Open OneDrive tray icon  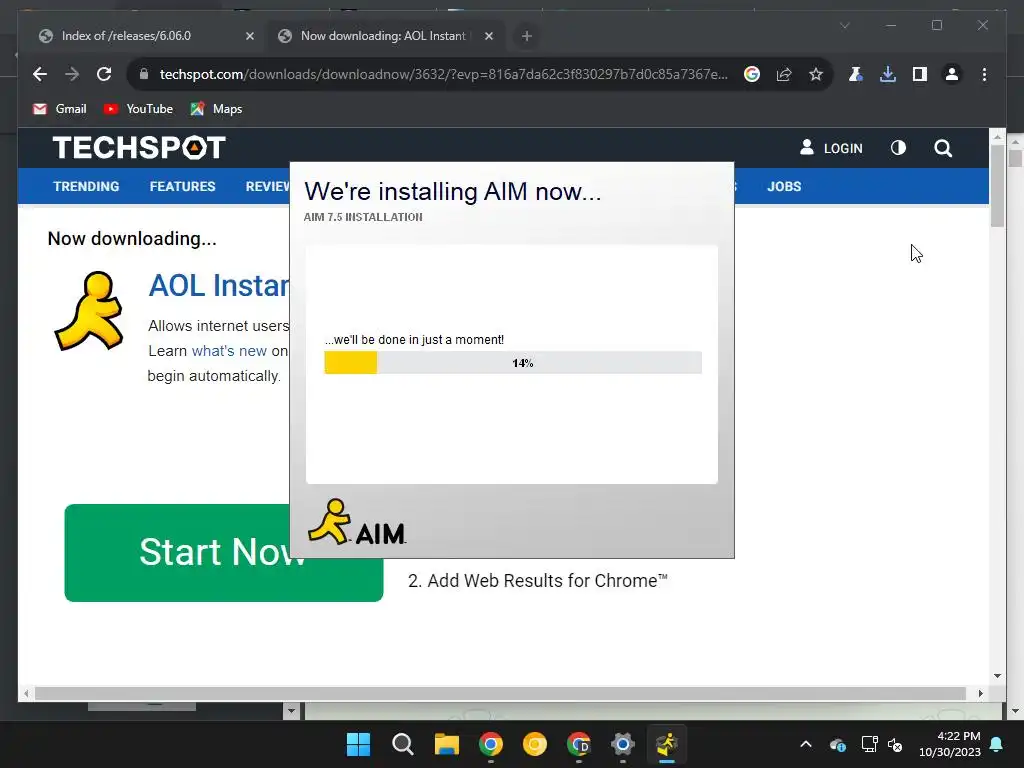point(838,744)
